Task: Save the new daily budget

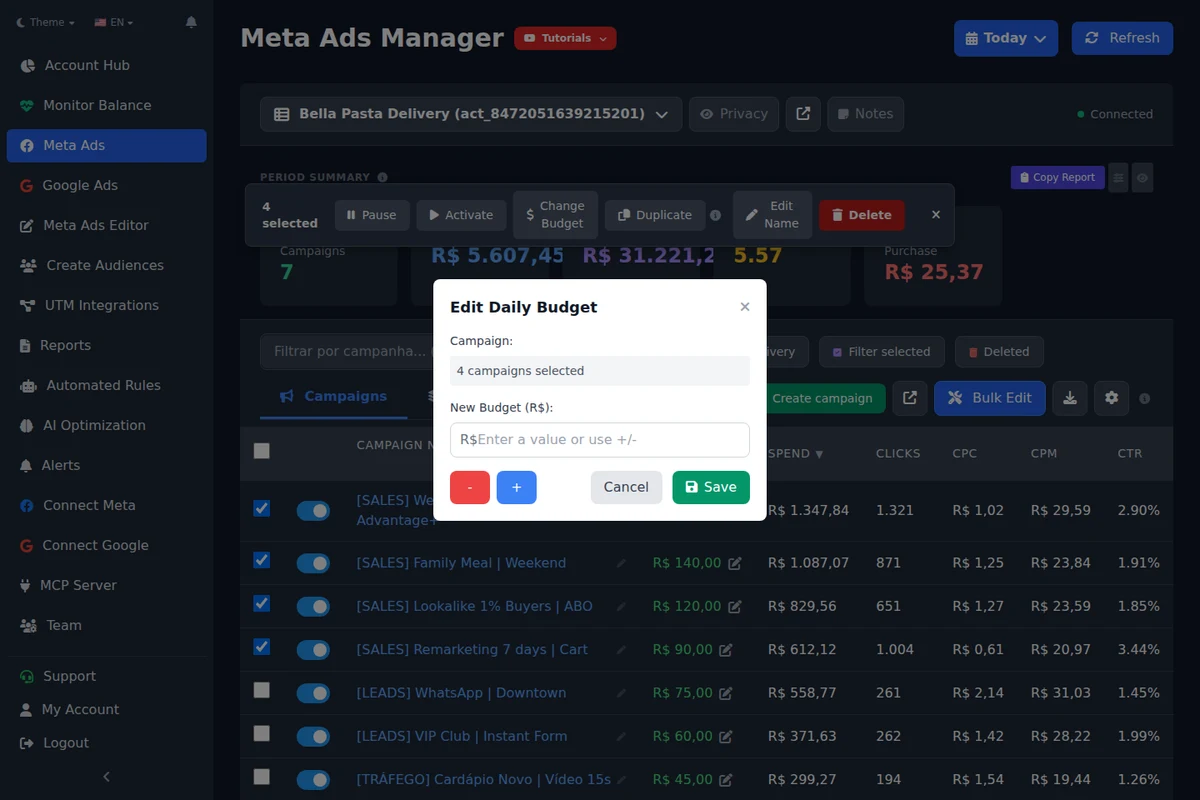Action: pos(711,487)
